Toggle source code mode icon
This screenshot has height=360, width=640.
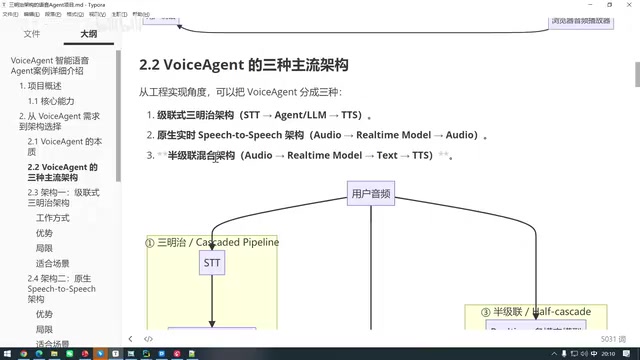pos(148,339)
